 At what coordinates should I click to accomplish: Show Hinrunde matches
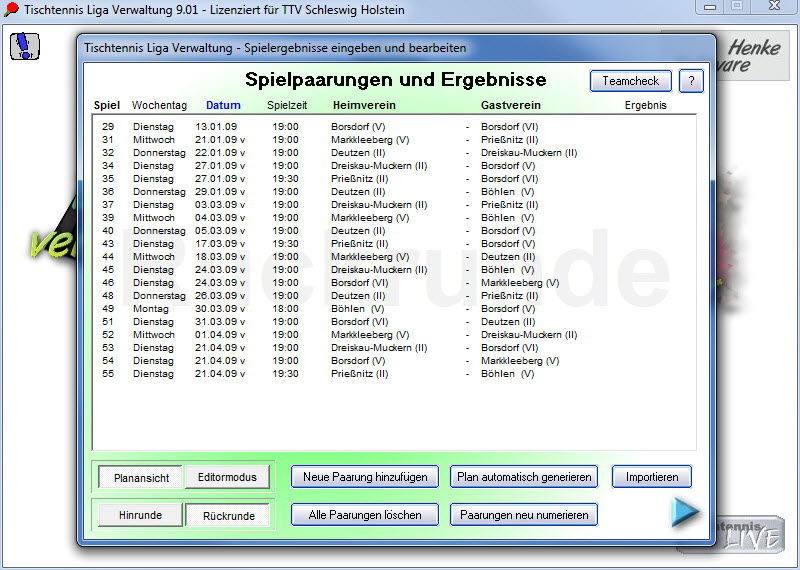[140, 516]
